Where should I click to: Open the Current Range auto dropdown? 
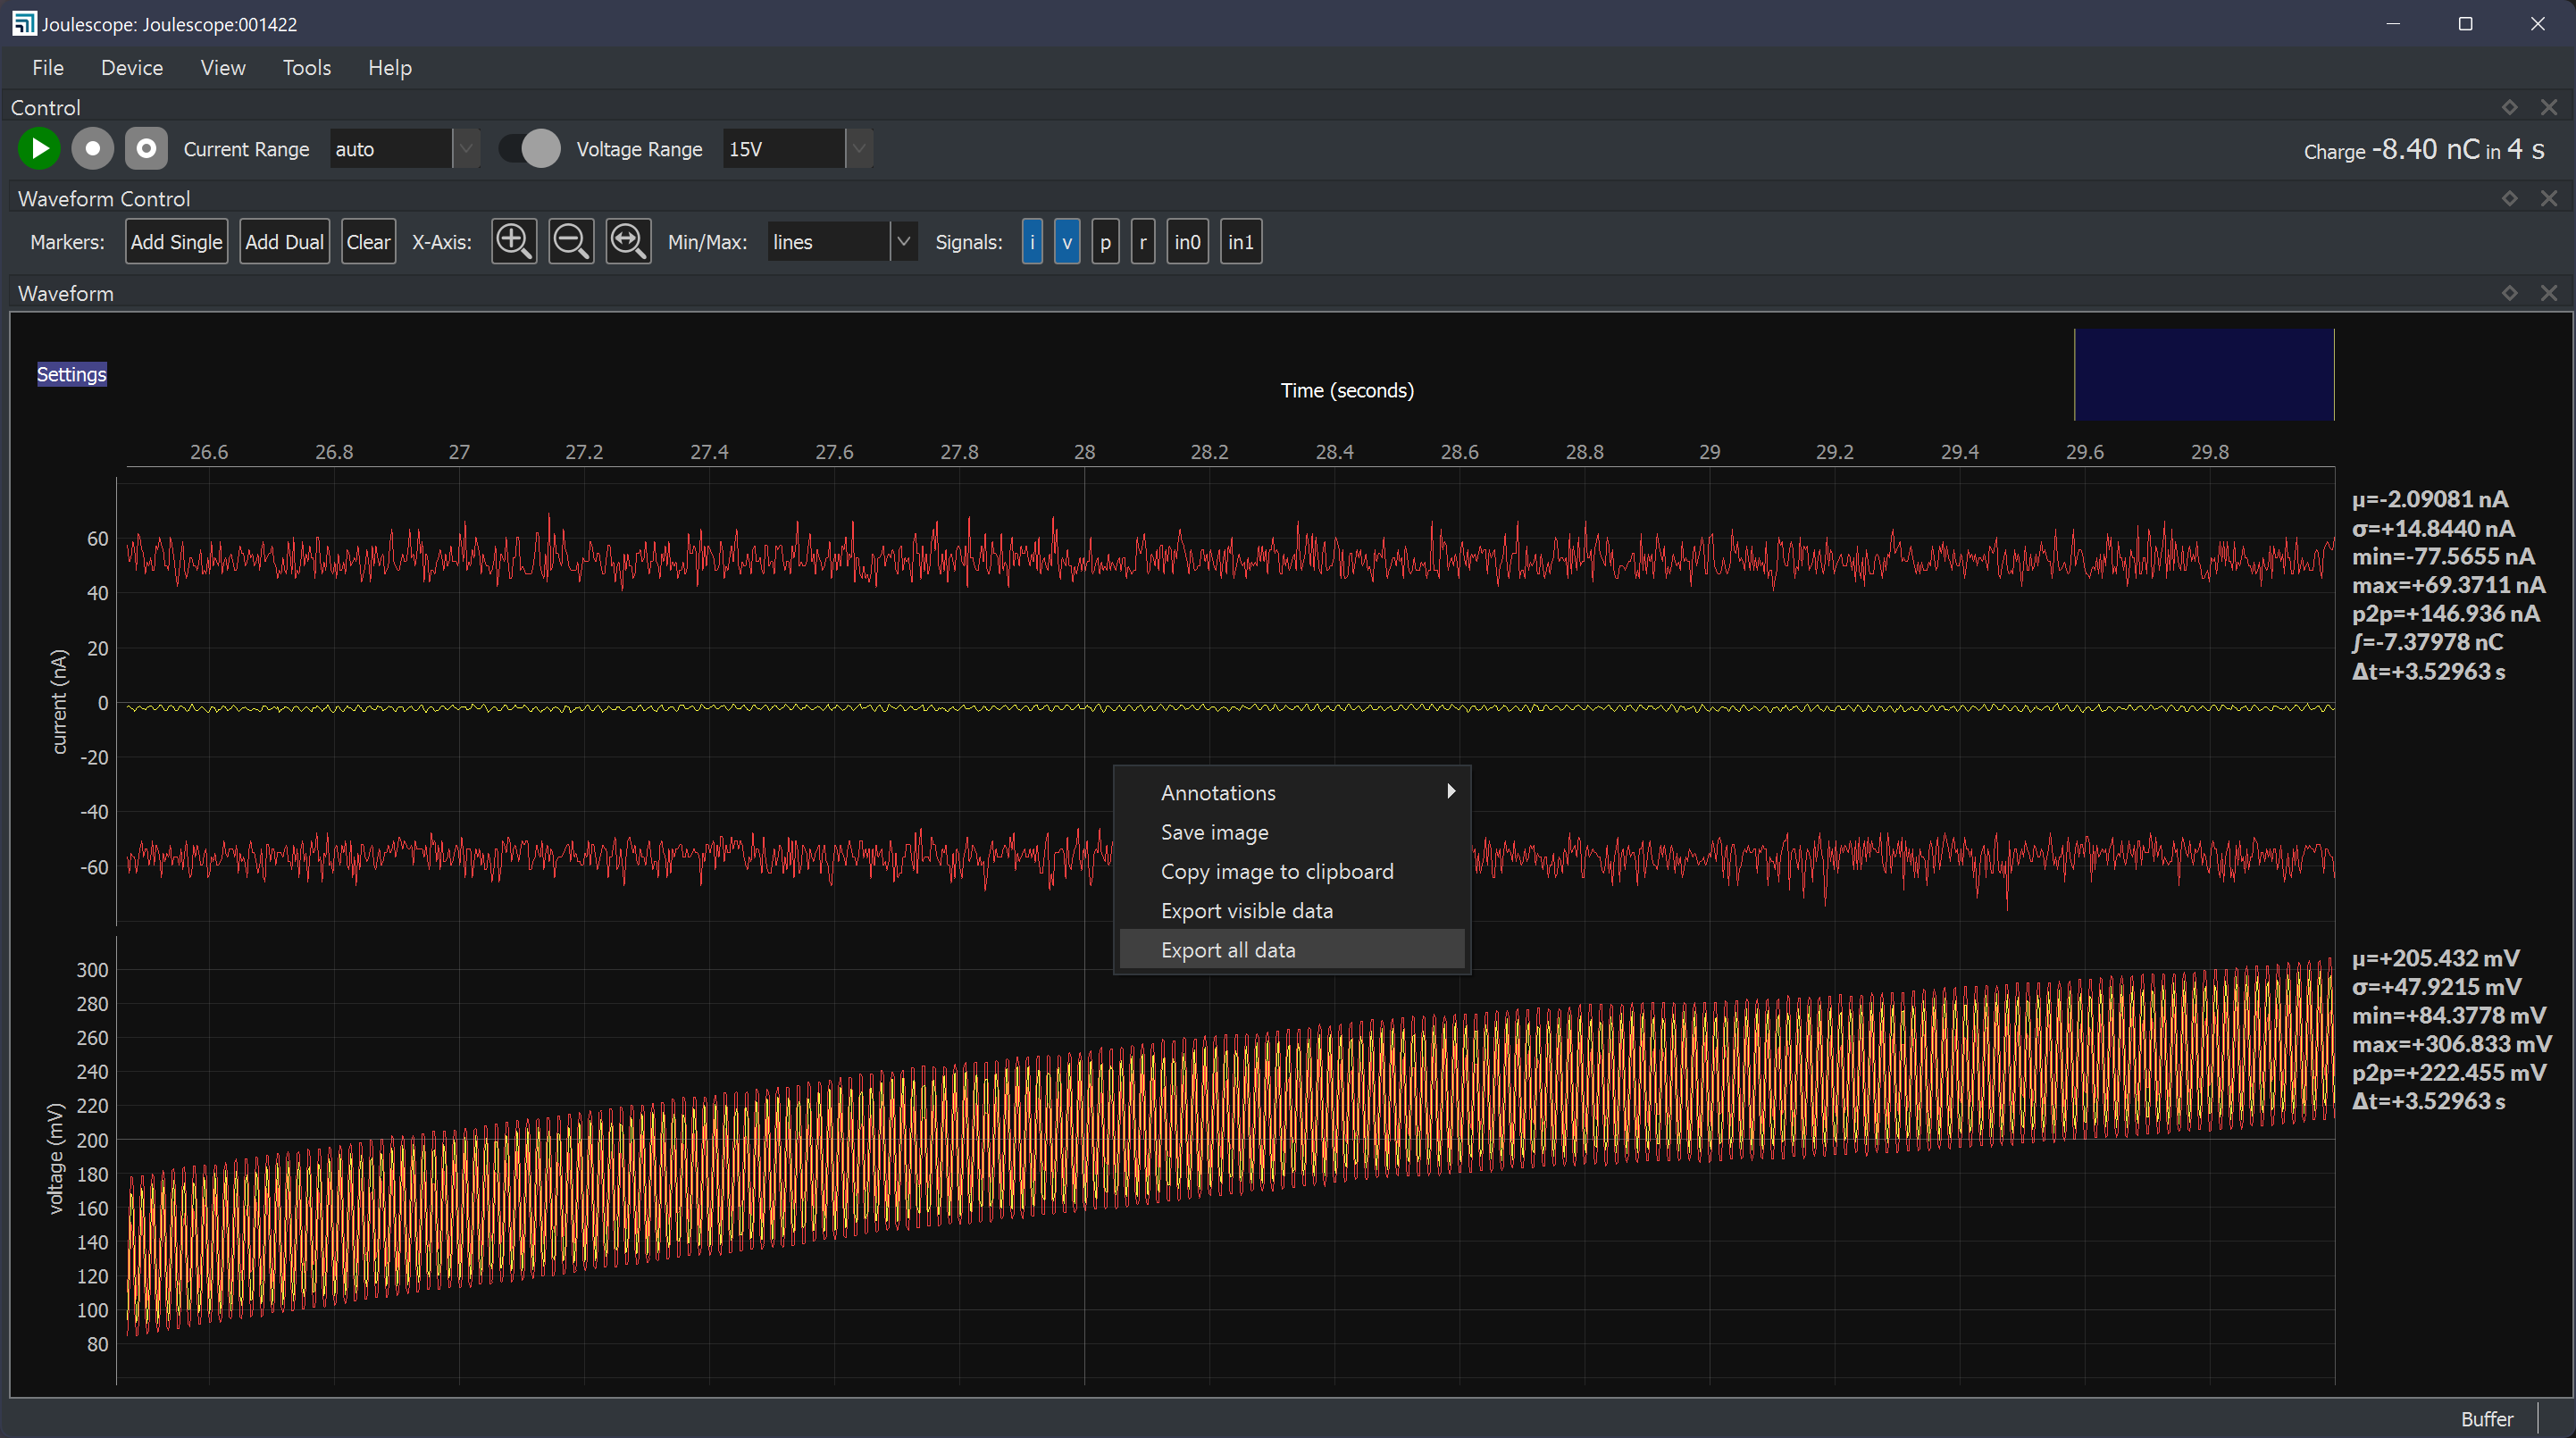[465, 148]
